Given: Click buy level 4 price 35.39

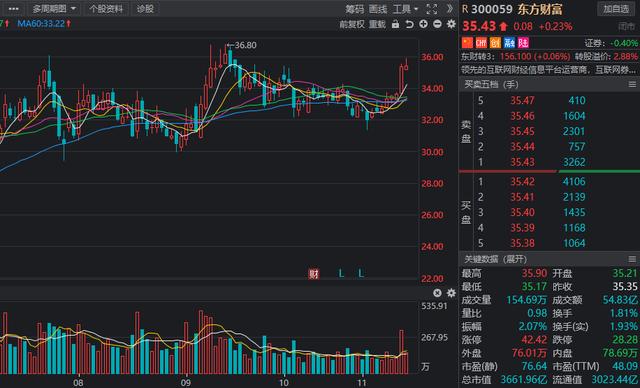Looking at the screenshot, I should 522,228.
